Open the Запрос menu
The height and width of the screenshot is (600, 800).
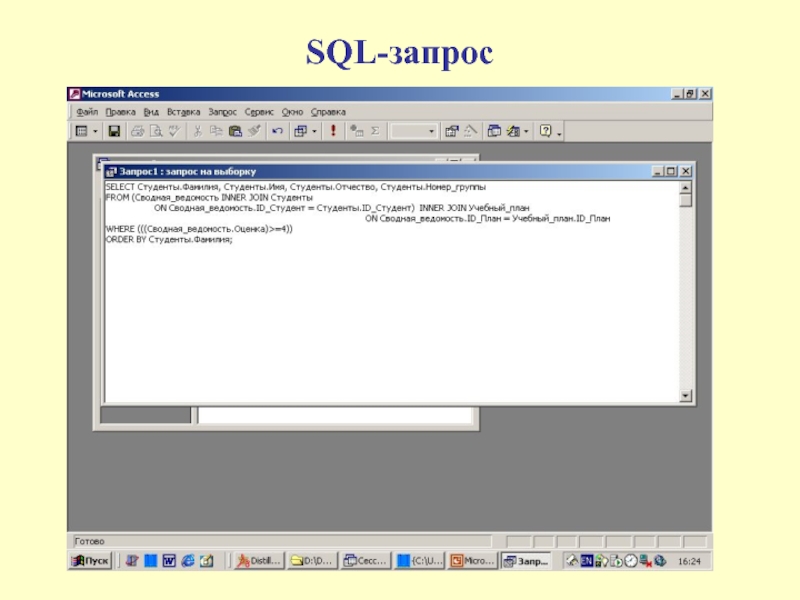click(222, 112)
